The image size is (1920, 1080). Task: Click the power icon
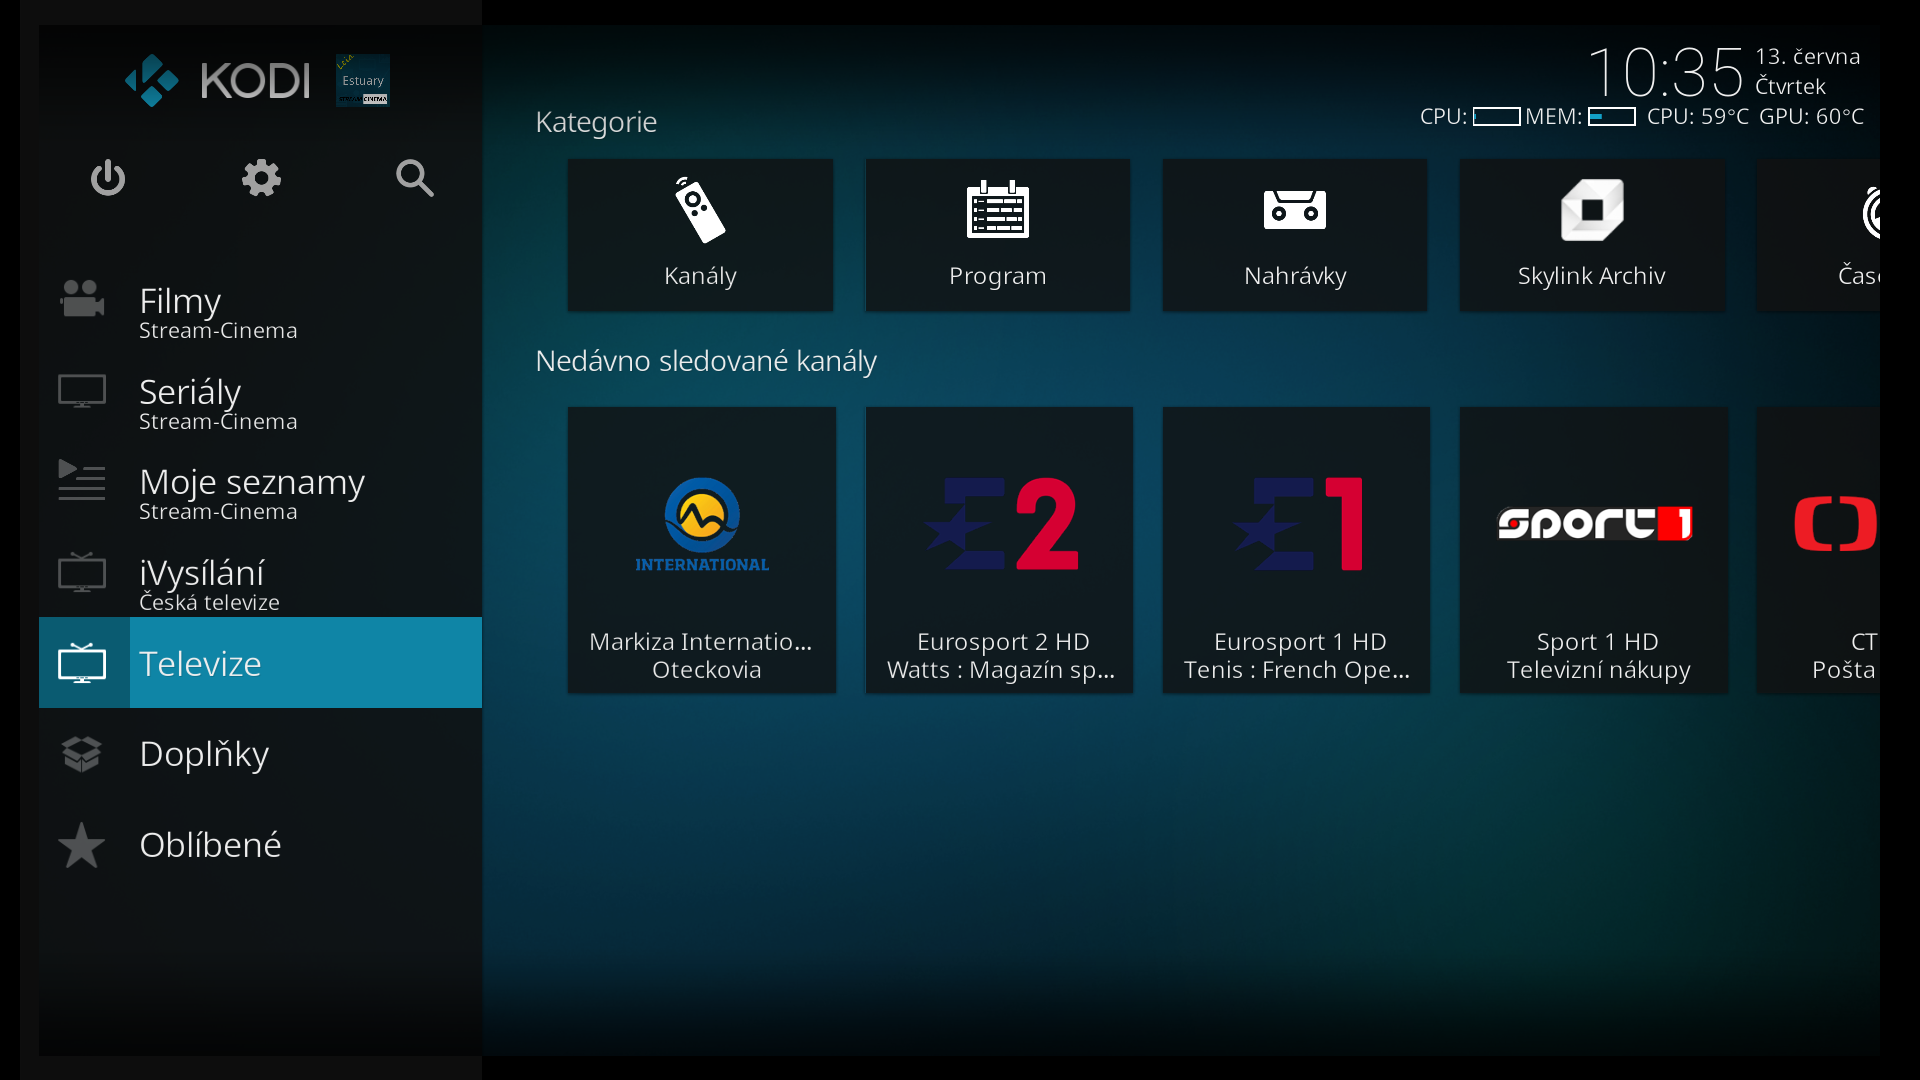[x=108, y=178]
